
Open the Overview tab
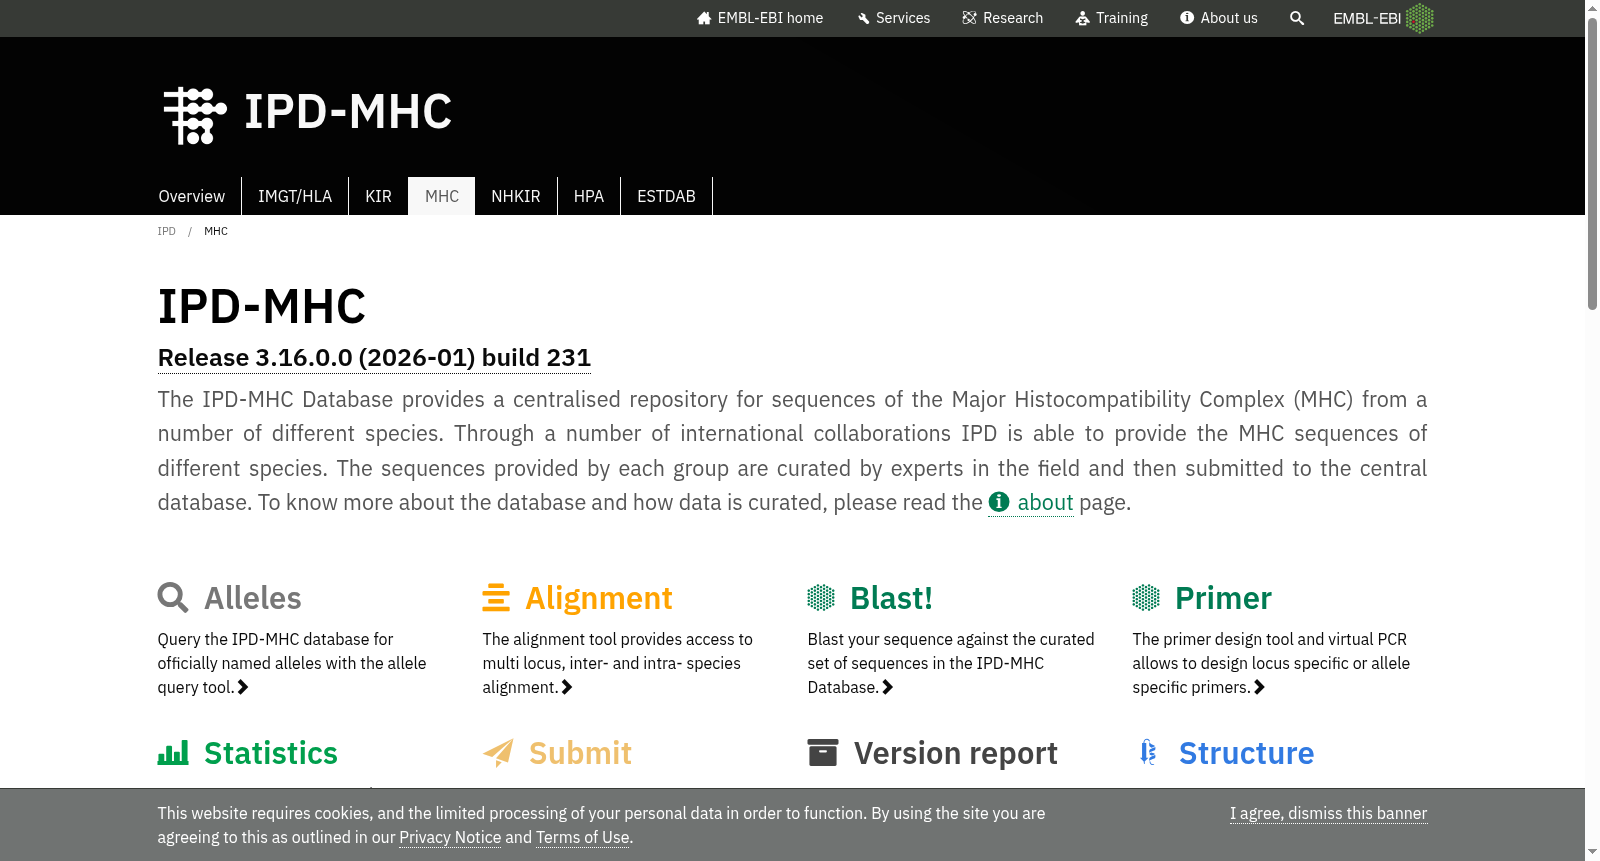click(x=192, y=196)
